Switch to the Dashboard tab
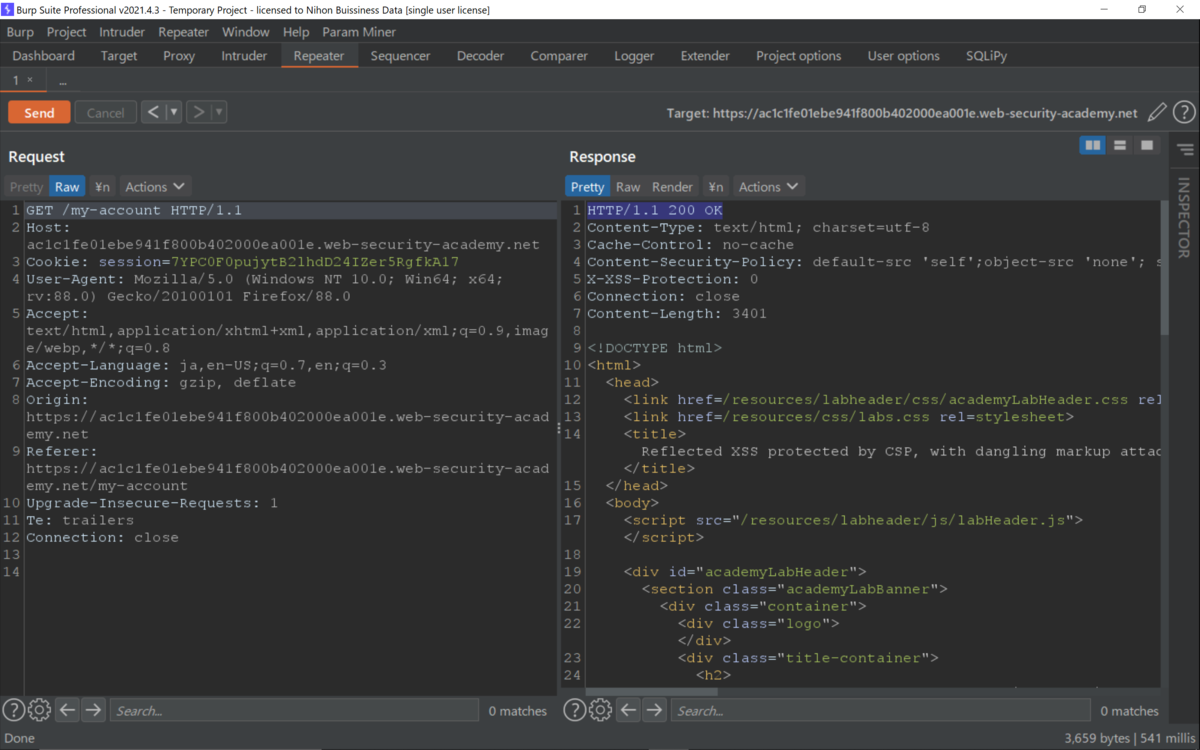The width and height of the screenshot is (1200, 750). (44, 56)
